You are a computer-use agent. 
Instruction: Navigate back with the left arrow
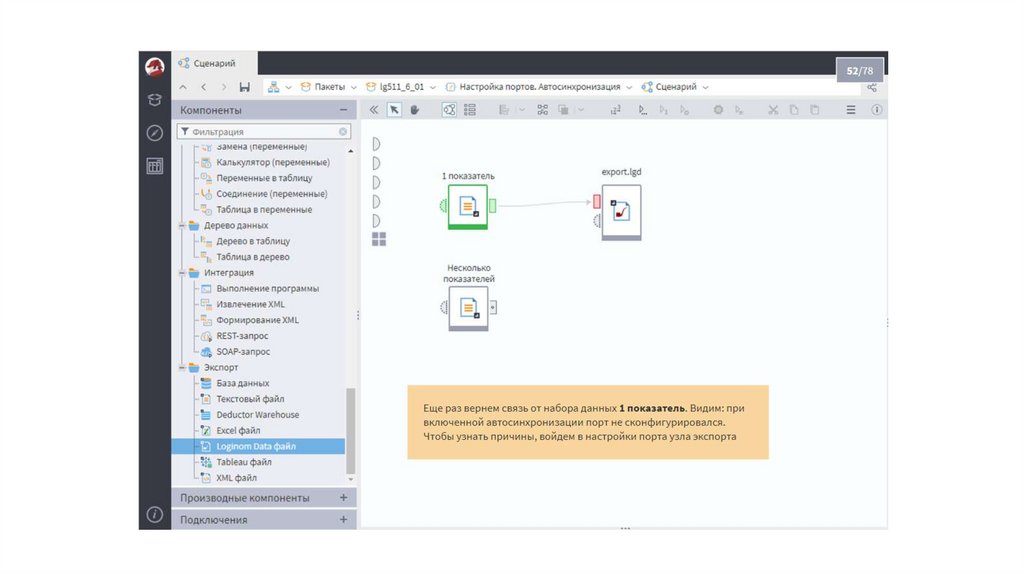[204, 87]
